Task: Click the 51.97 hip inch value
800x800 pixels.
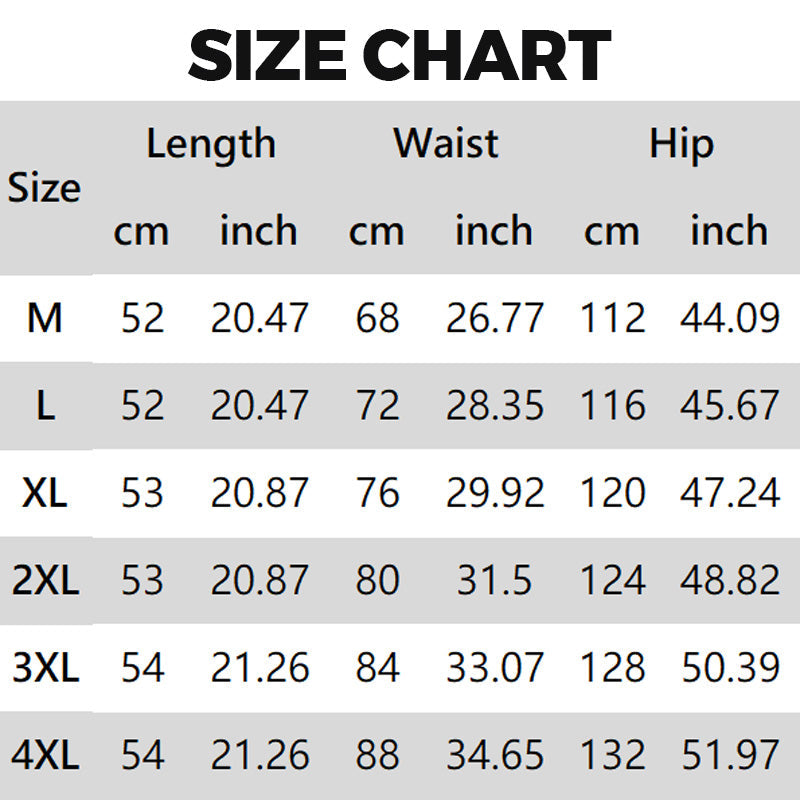Action: pyautogui.click(x=729, y=755)
